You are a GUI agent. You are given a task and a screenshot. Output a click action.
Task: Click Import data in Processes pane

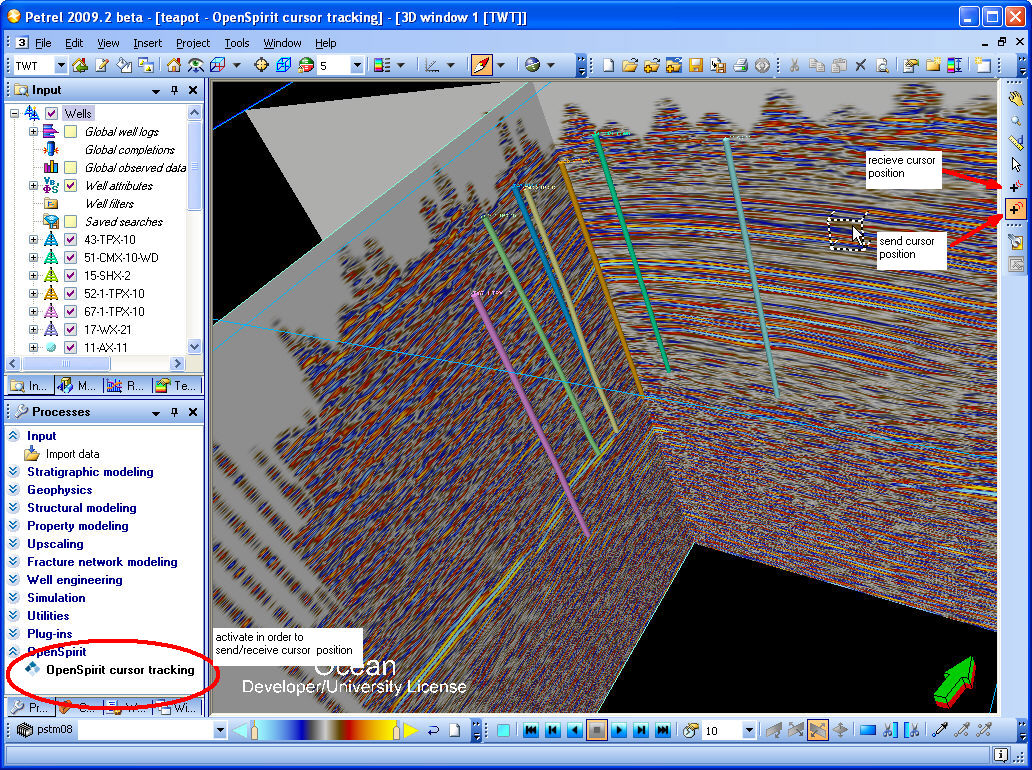pos(72,454)
